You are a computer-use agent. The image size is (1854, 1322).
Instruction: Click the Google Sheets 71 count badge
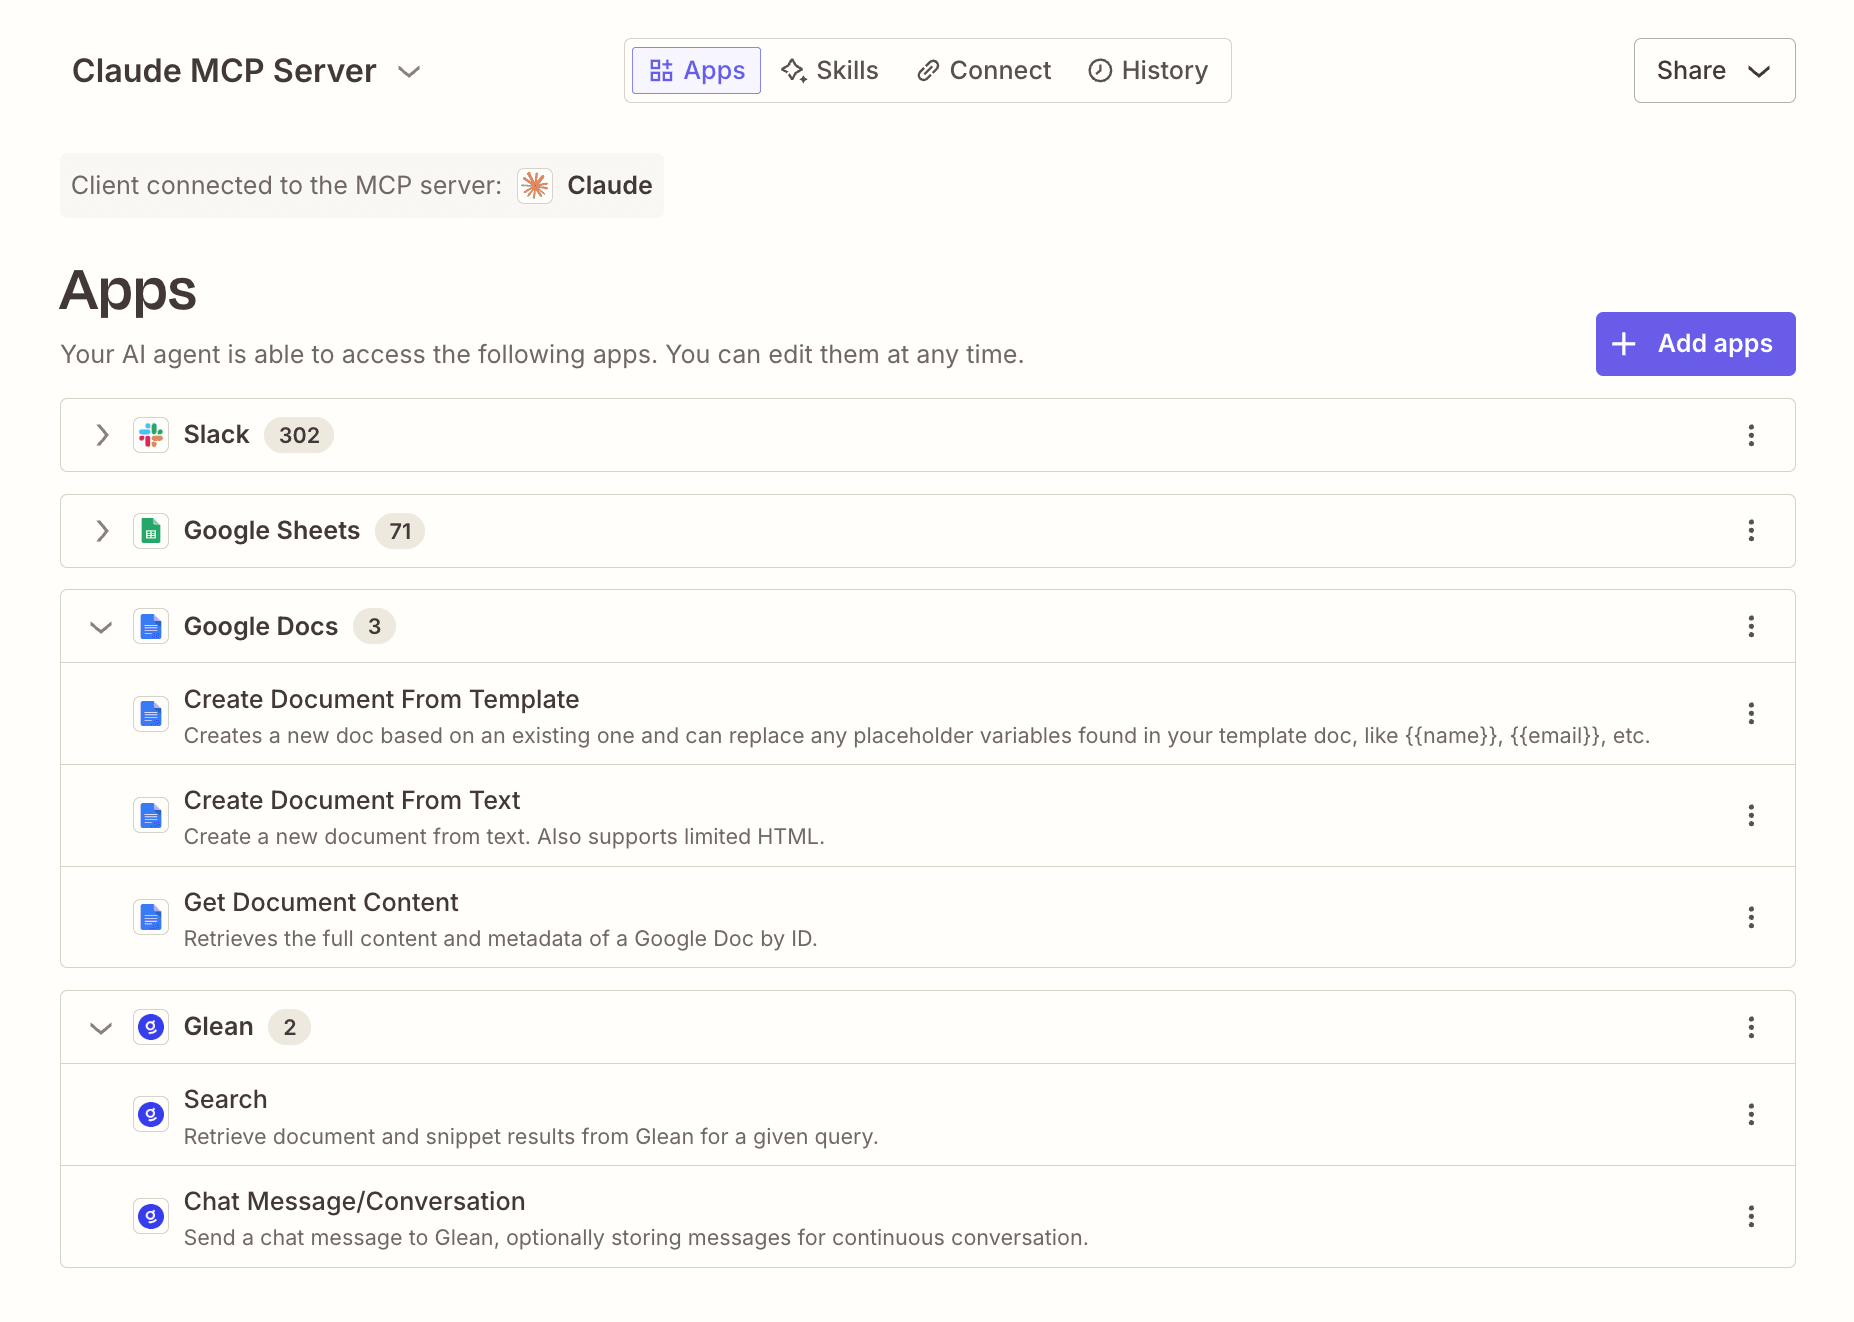(400, 531)
